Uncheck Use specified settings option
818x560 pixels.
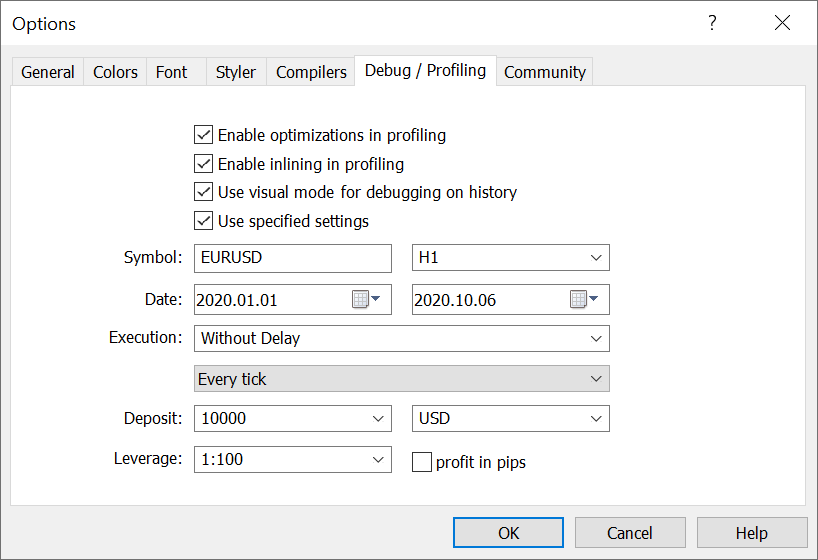(204, 221)
